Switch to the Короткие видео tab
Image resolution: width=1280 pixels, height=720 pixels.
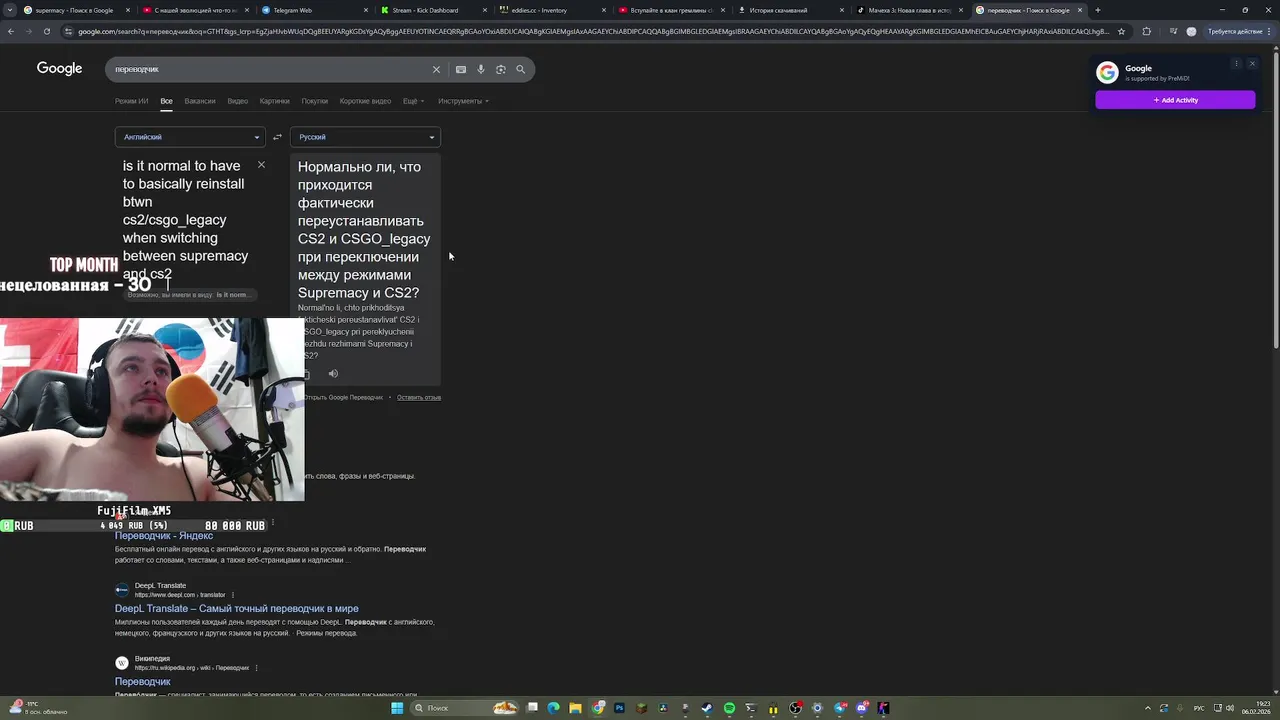click(x=365, y=101)
